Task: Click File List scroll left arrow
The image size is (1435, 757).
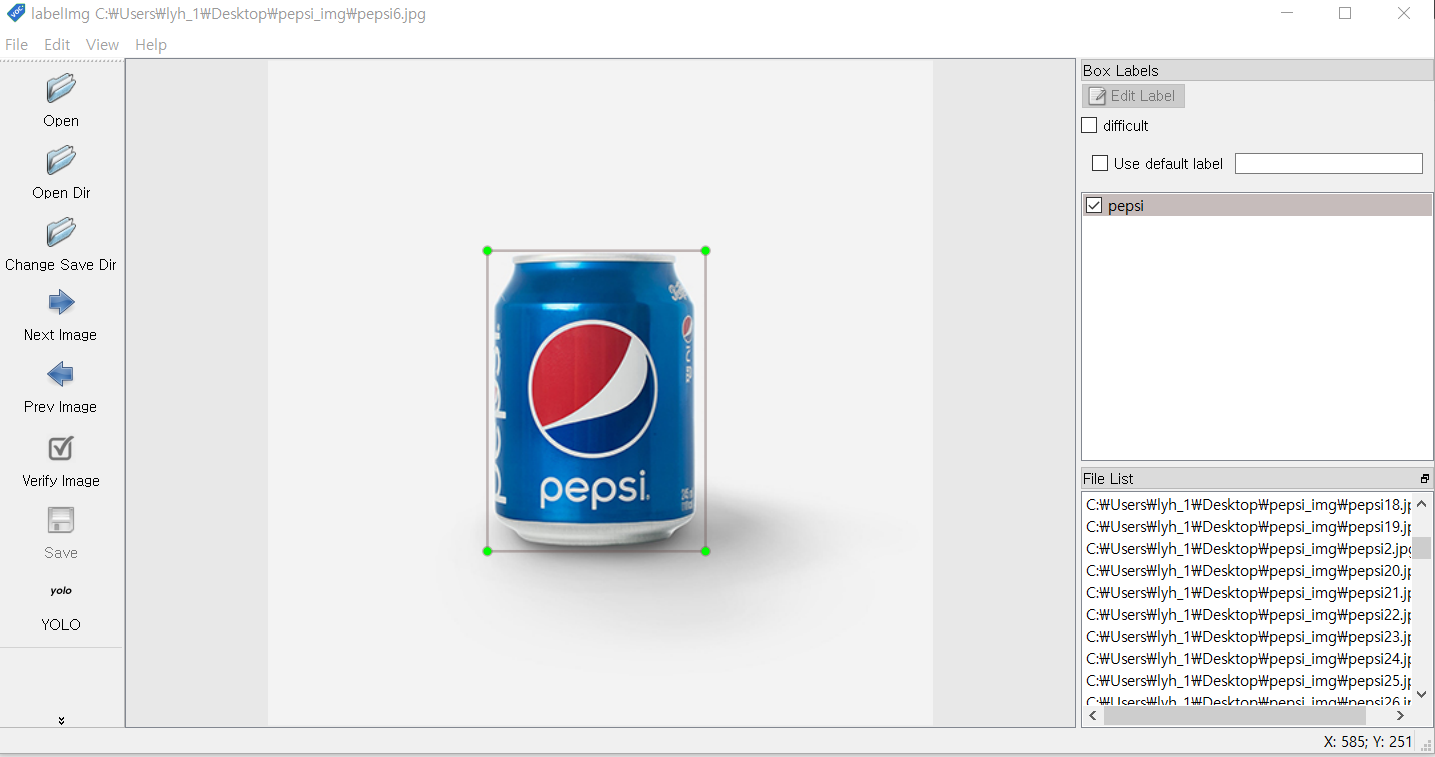Action: [x=1093, y=716]
